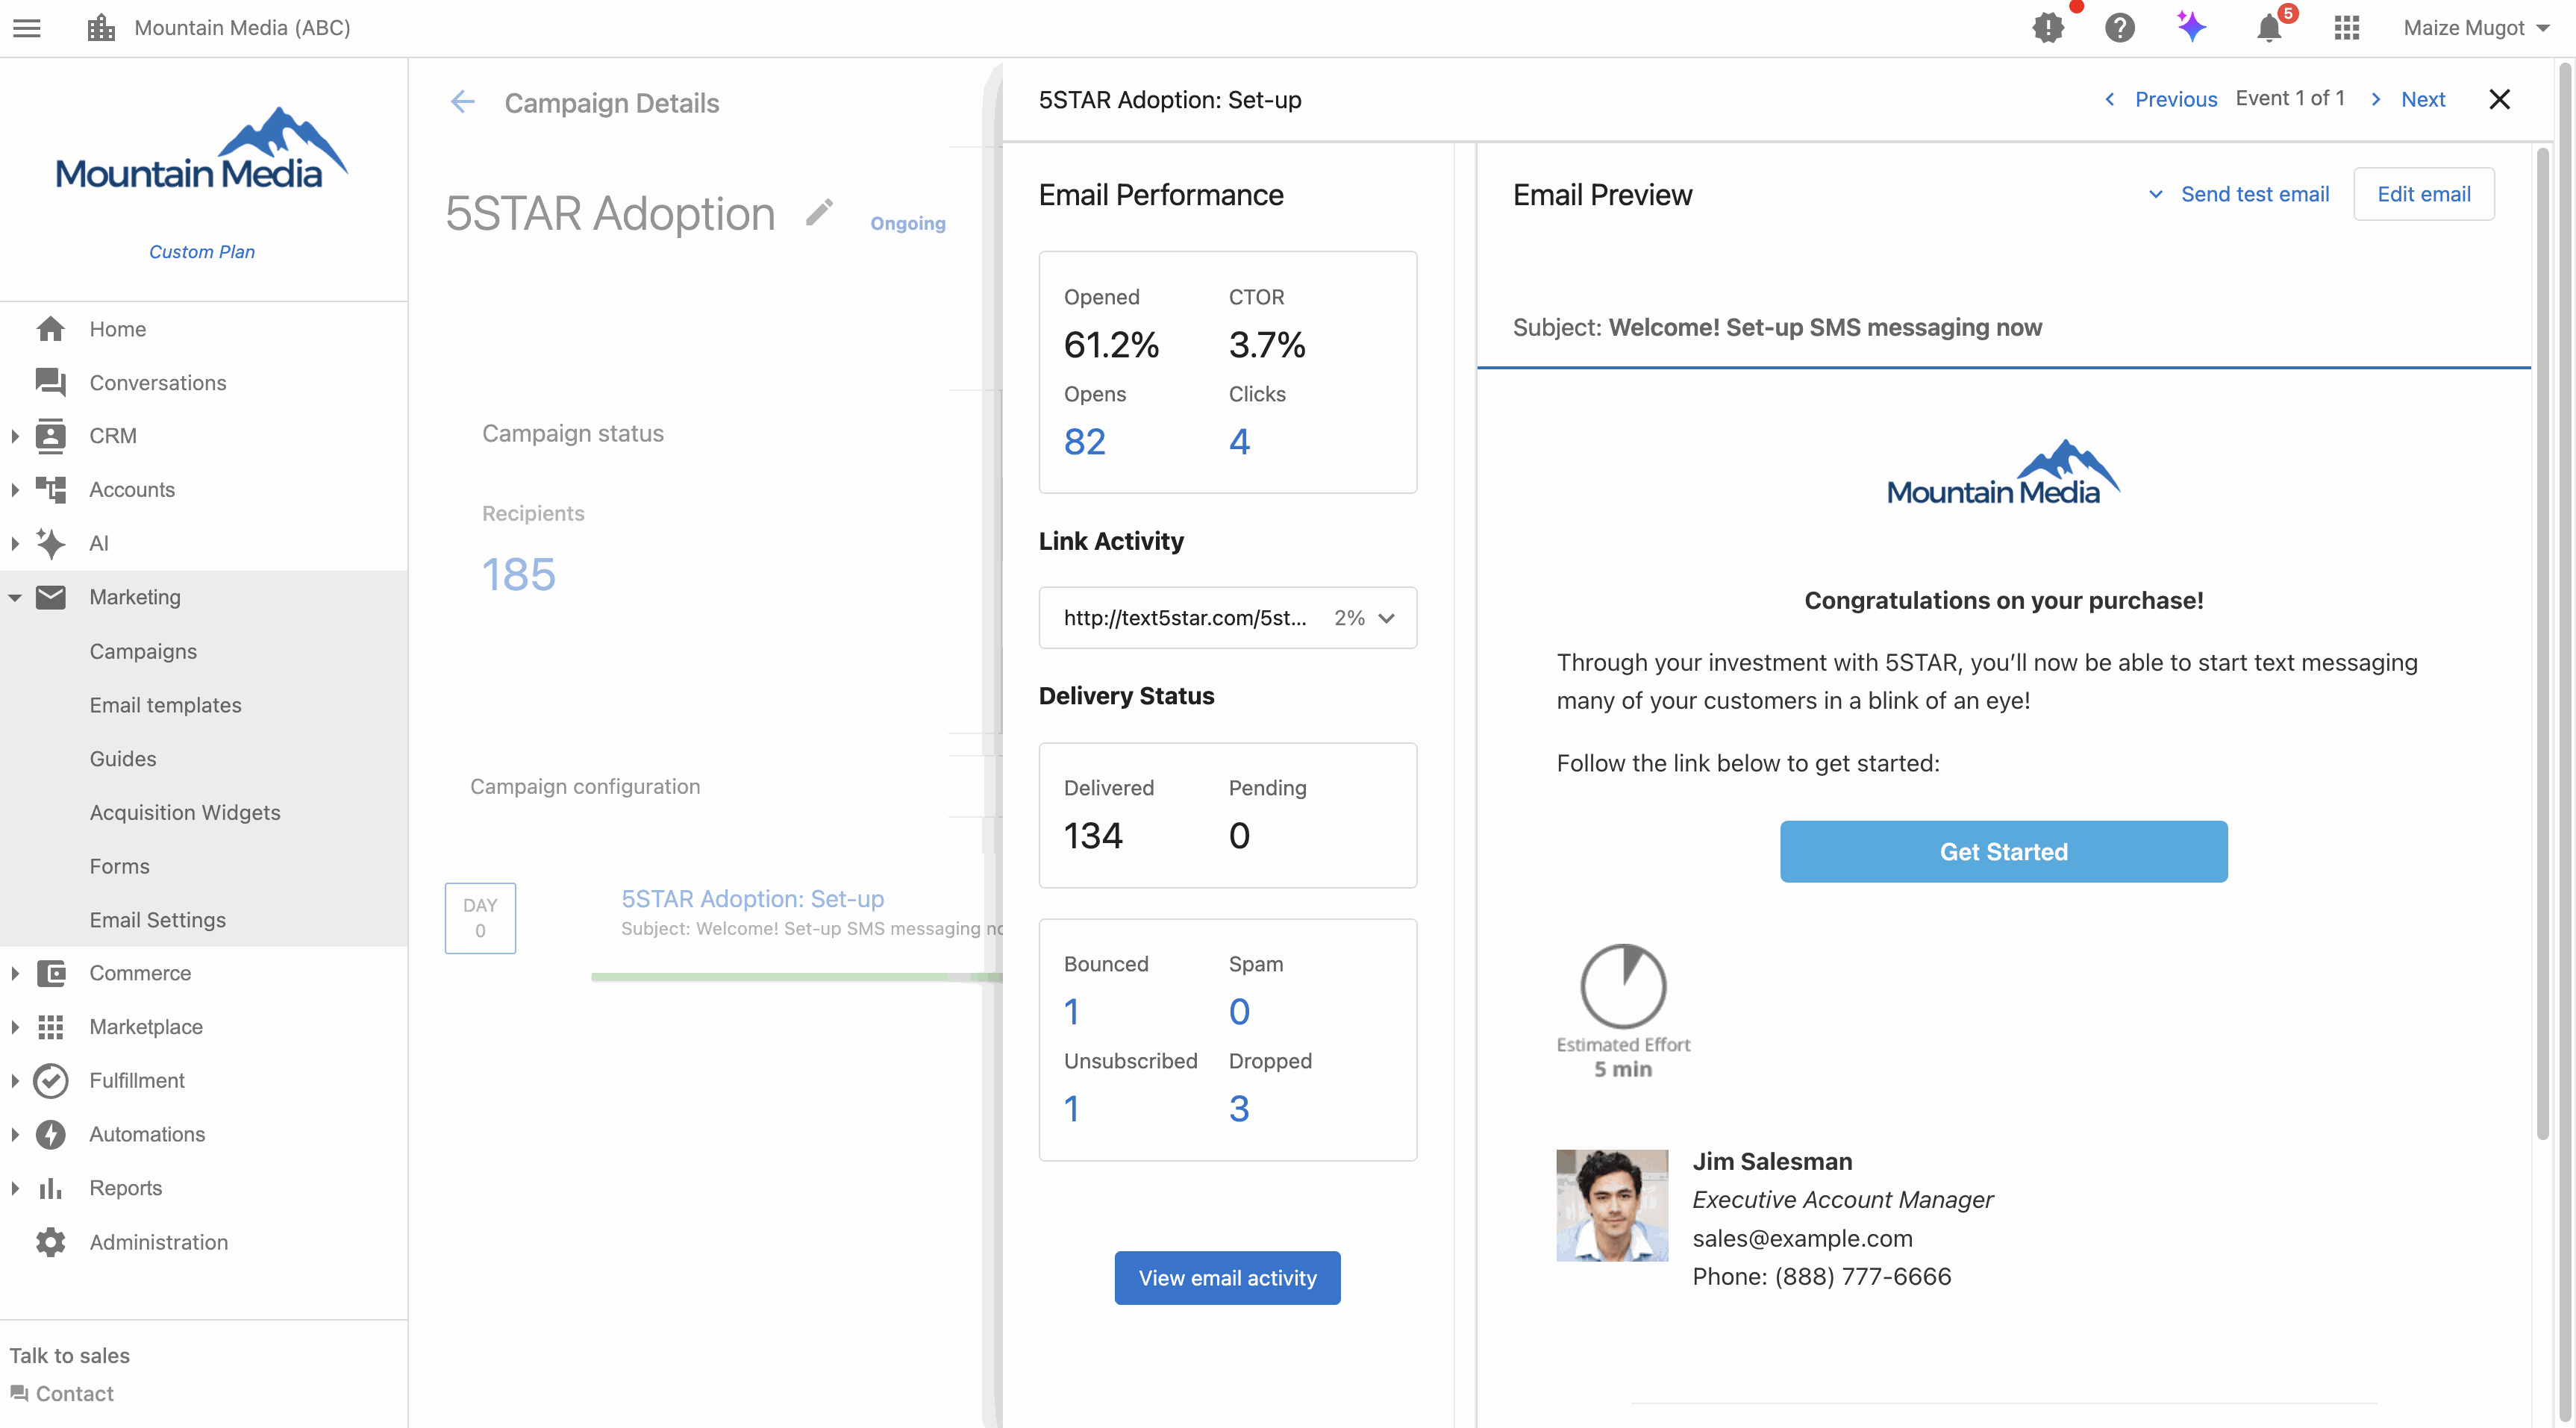The height and width of the screenshot is (1428, 2576).
Task: Click the Contact chat icon at bottom
Action: pos(19,1394)
